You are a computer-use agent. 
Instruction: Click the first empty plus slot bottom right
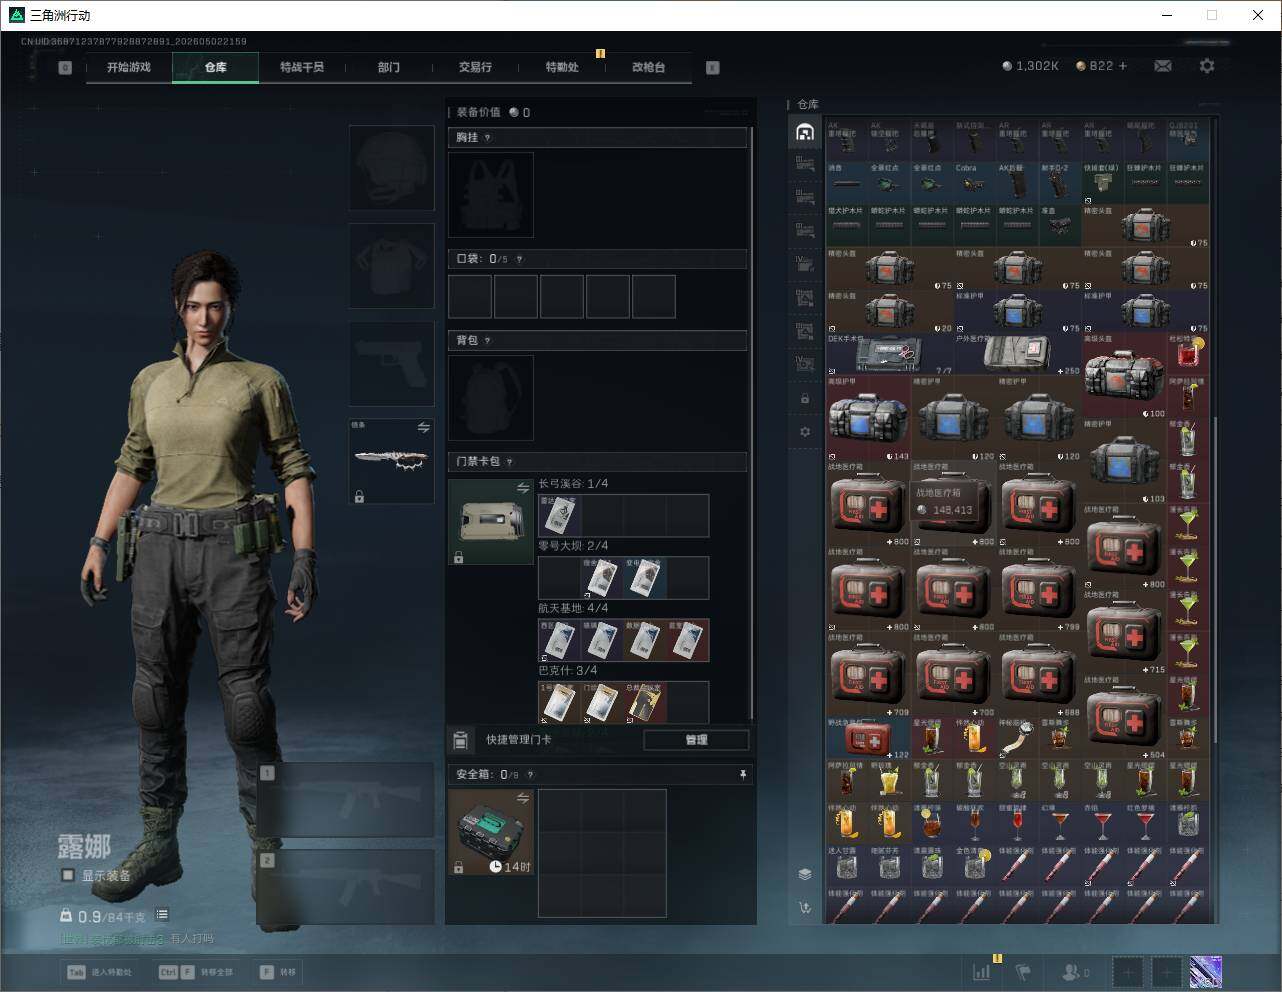click(x=1128, y=971)
